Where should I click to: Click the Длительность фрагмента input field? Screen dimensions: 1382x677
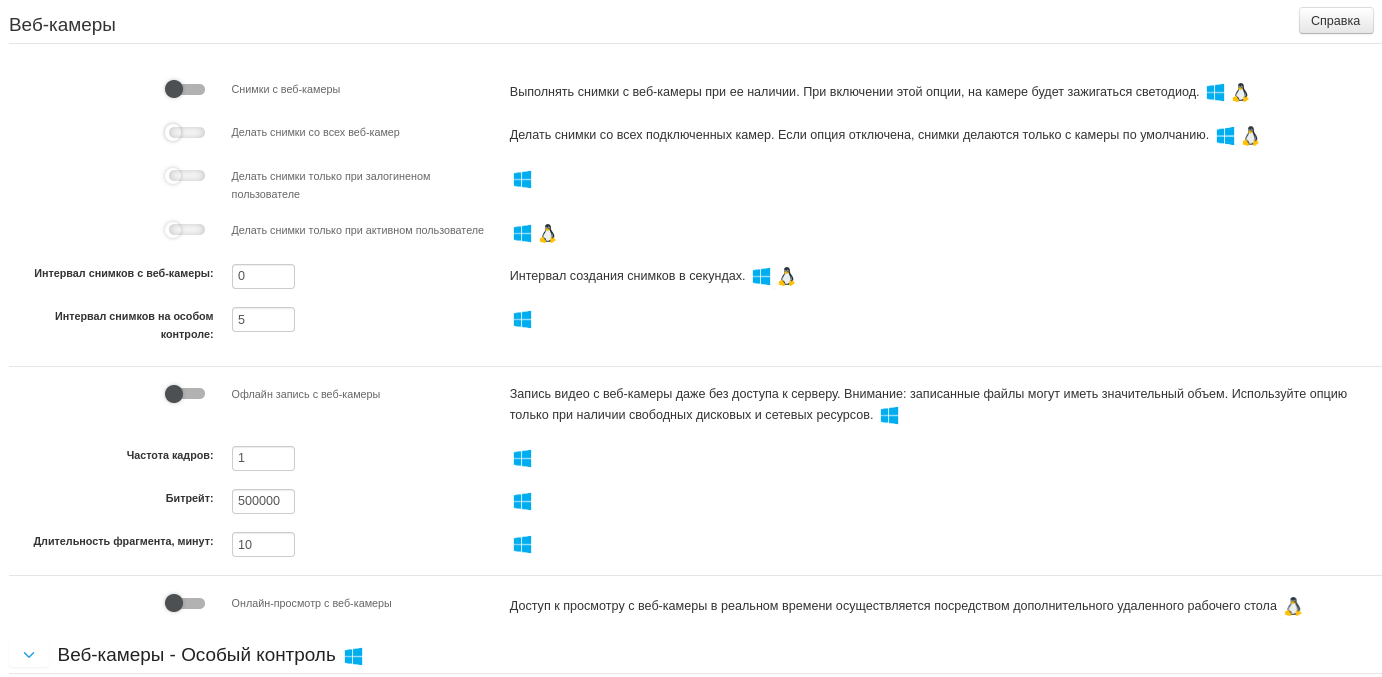263,544
